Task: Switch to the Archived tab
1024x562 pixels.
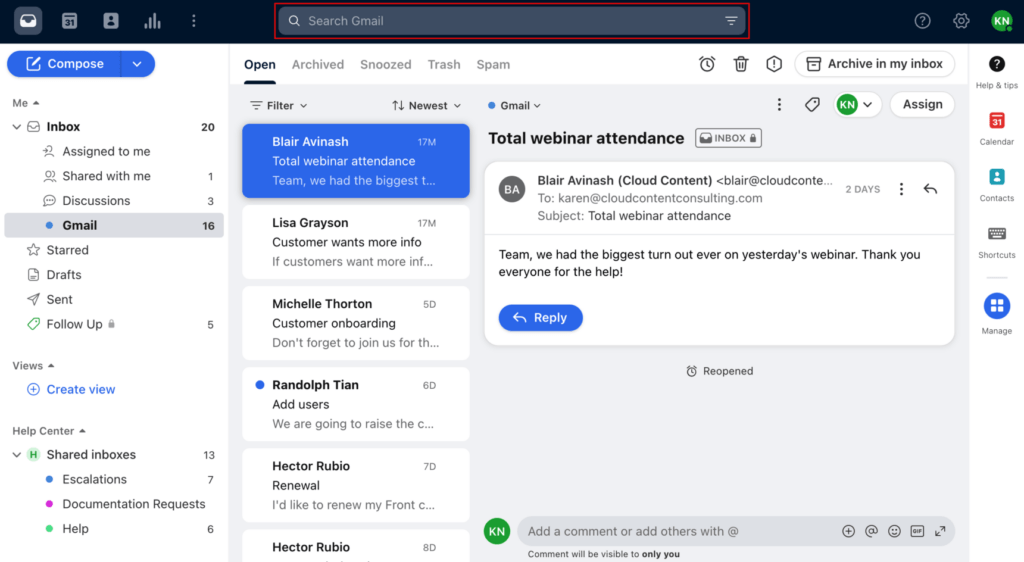Action: (318, 65)
